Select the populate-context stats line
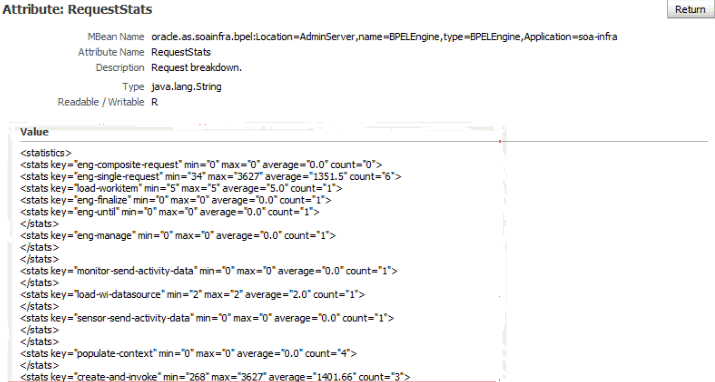The height and width of the screenshot is (382, 715). (188, 353)
